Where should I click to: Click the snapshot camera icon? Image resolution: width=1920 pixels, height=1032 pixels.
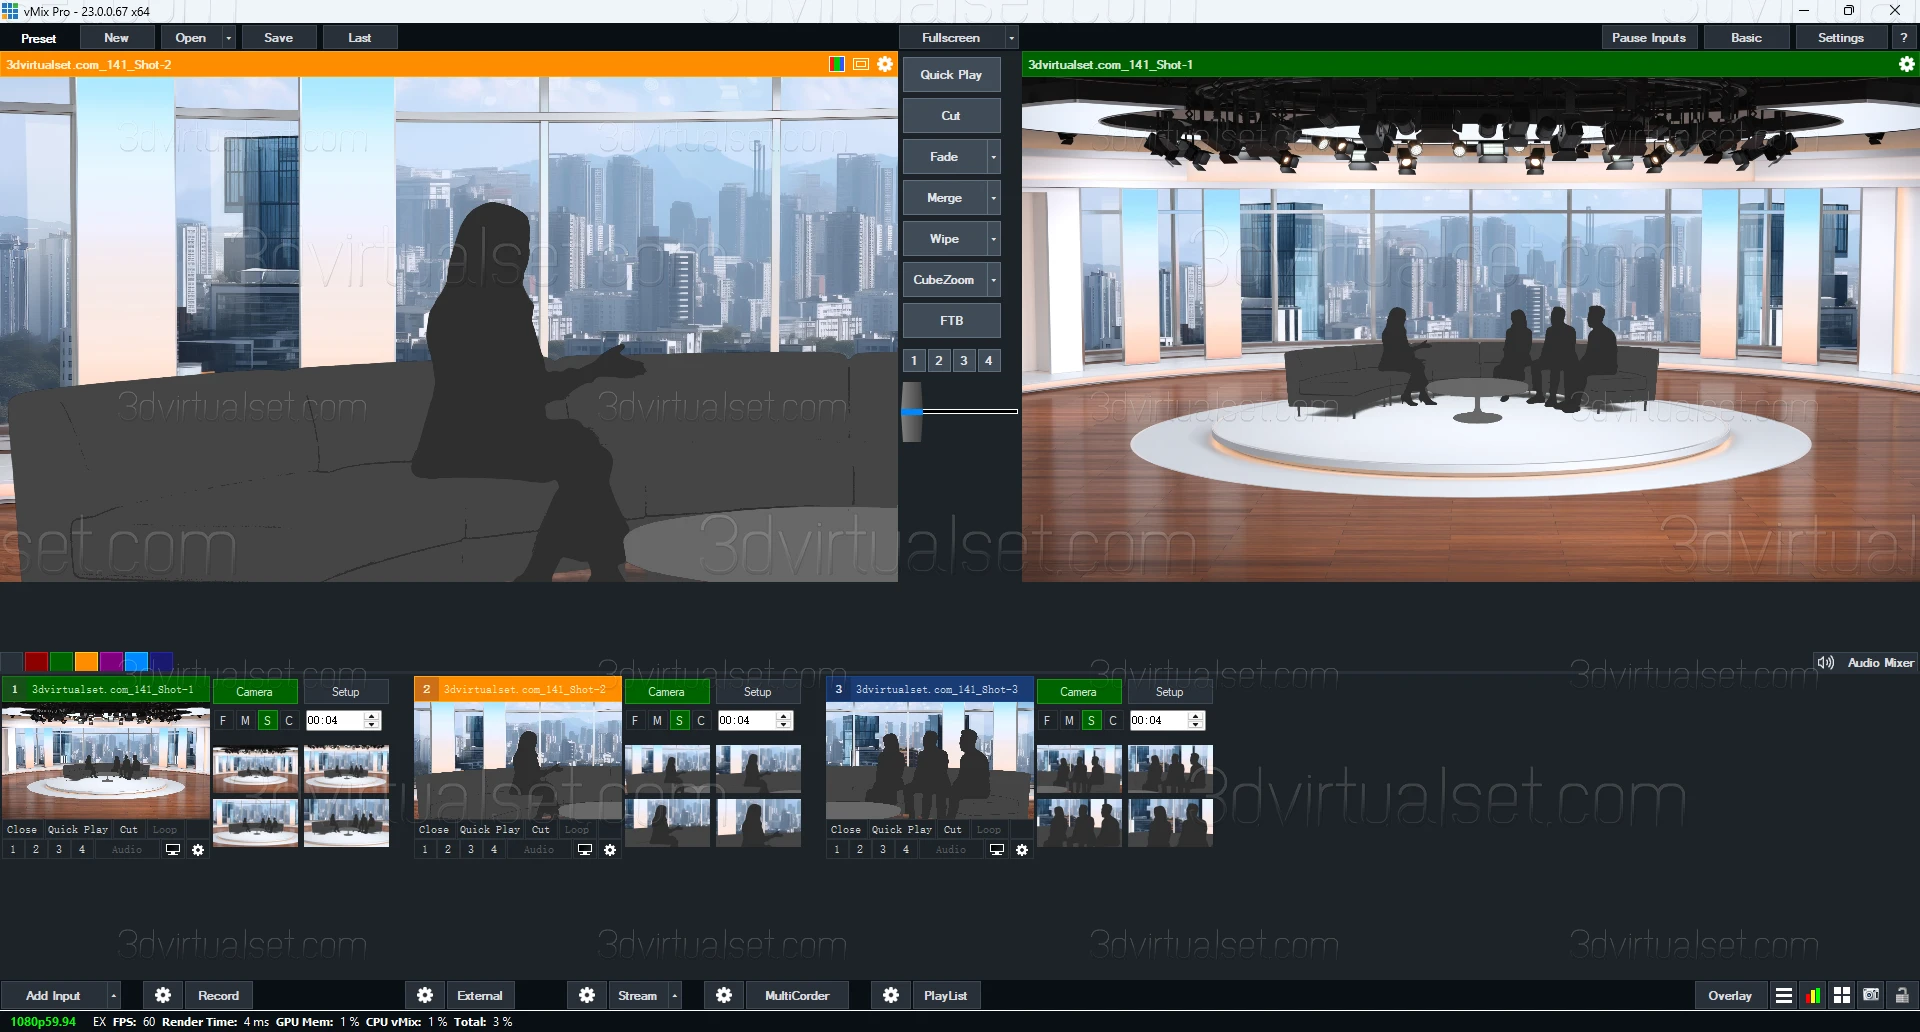pos(1871,995)
